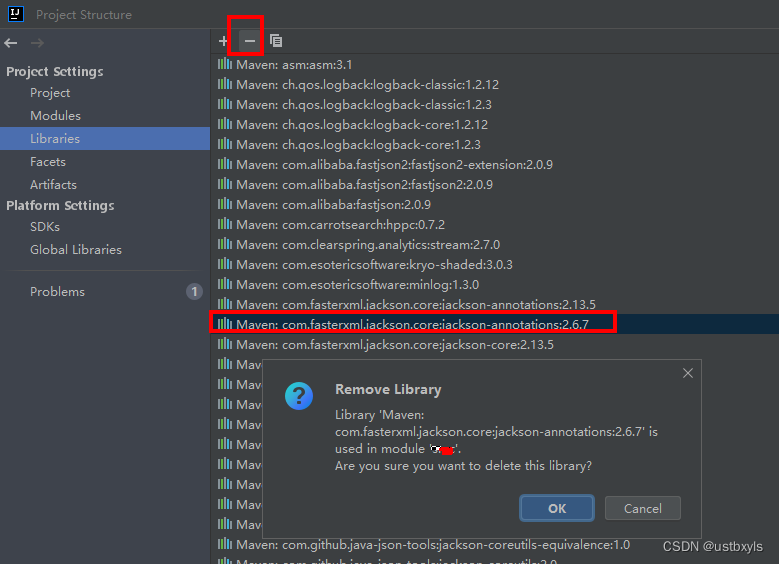This screenshot has width=779, height=564.
Task: Click library icon beside fastjson2-extension:2.0.9
Action: pyautogui.click(x=225, y=163)
